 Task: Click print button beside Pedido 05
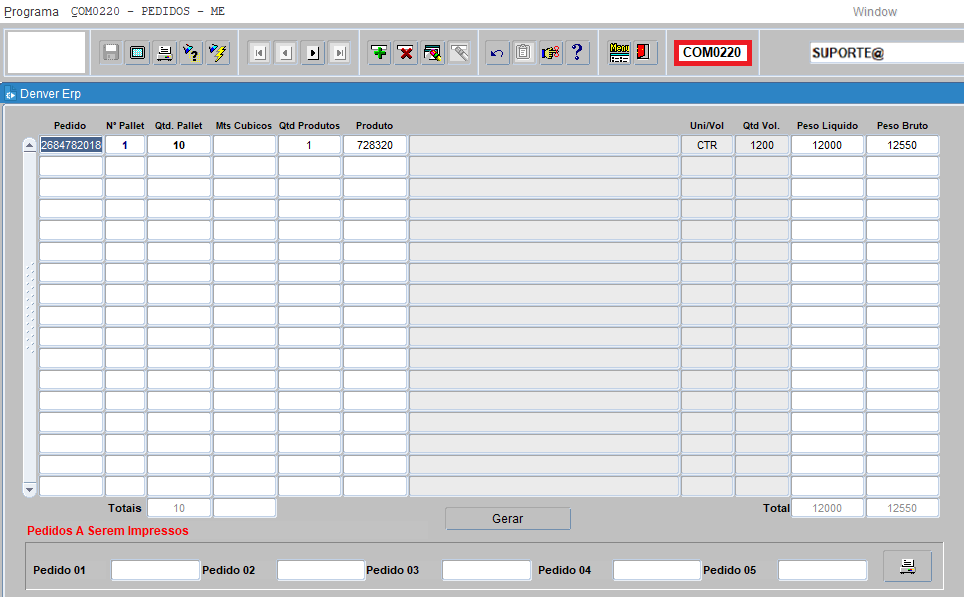(907, 566)
